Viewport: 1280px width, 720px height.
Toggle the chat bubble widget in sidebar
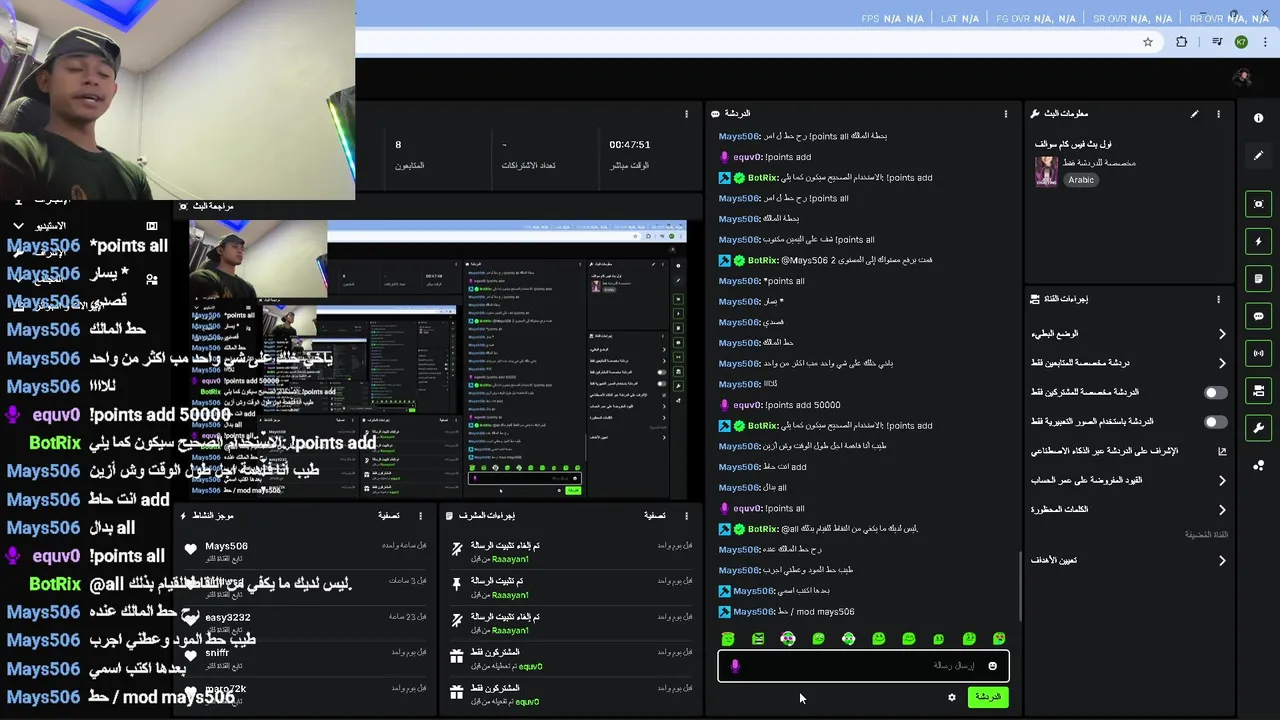click(x=1258, y=316)
